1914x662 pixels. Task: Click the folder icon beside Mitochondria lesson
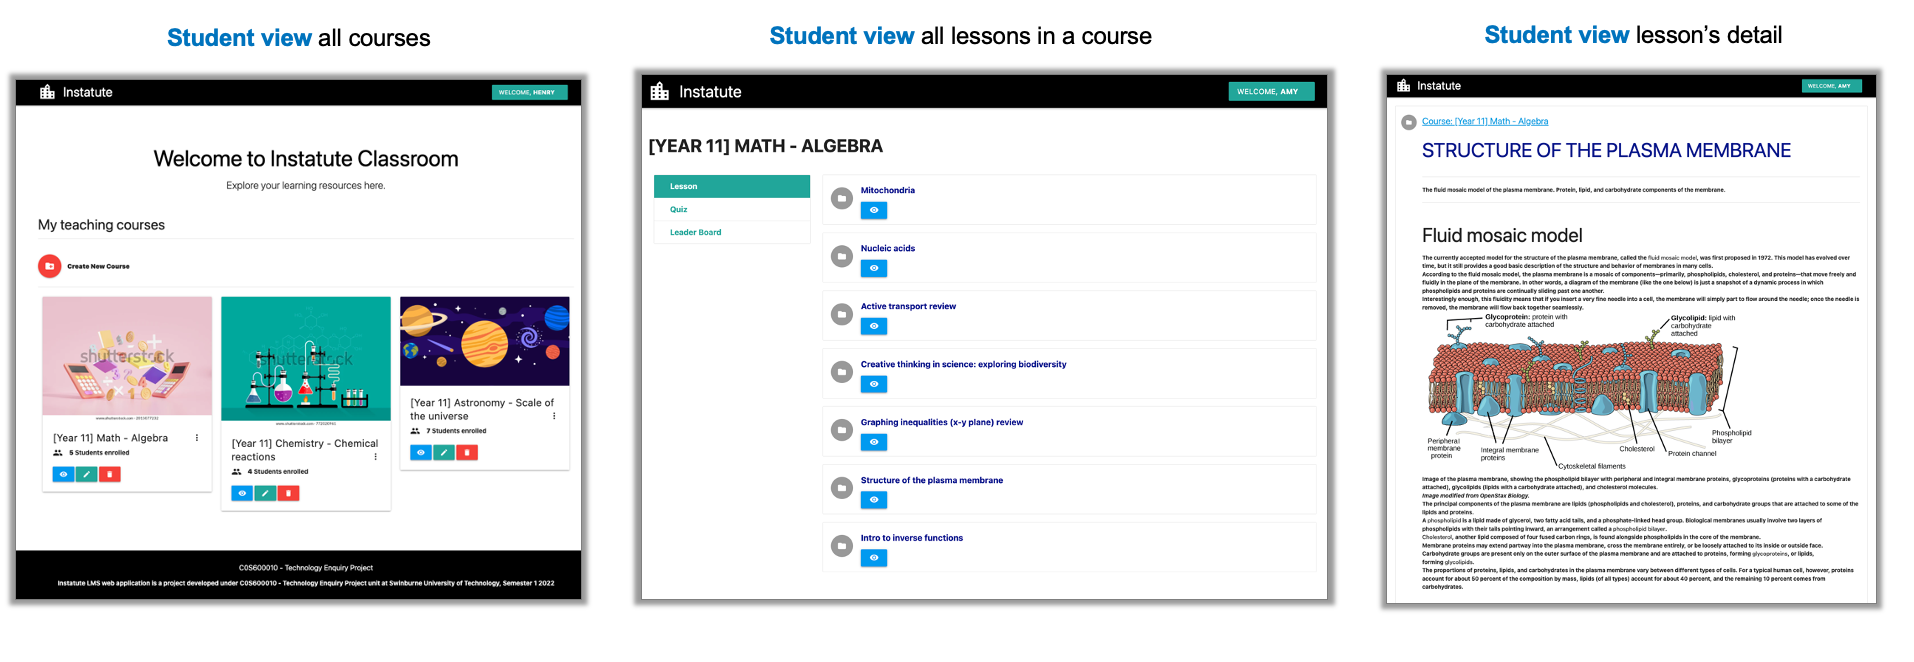coord(842,198)
